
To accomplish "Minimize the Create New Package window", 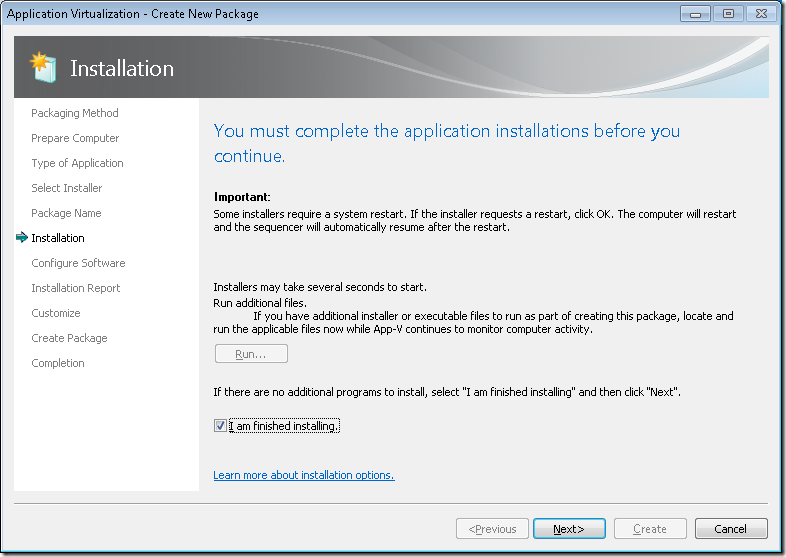I will coord(695,14).
